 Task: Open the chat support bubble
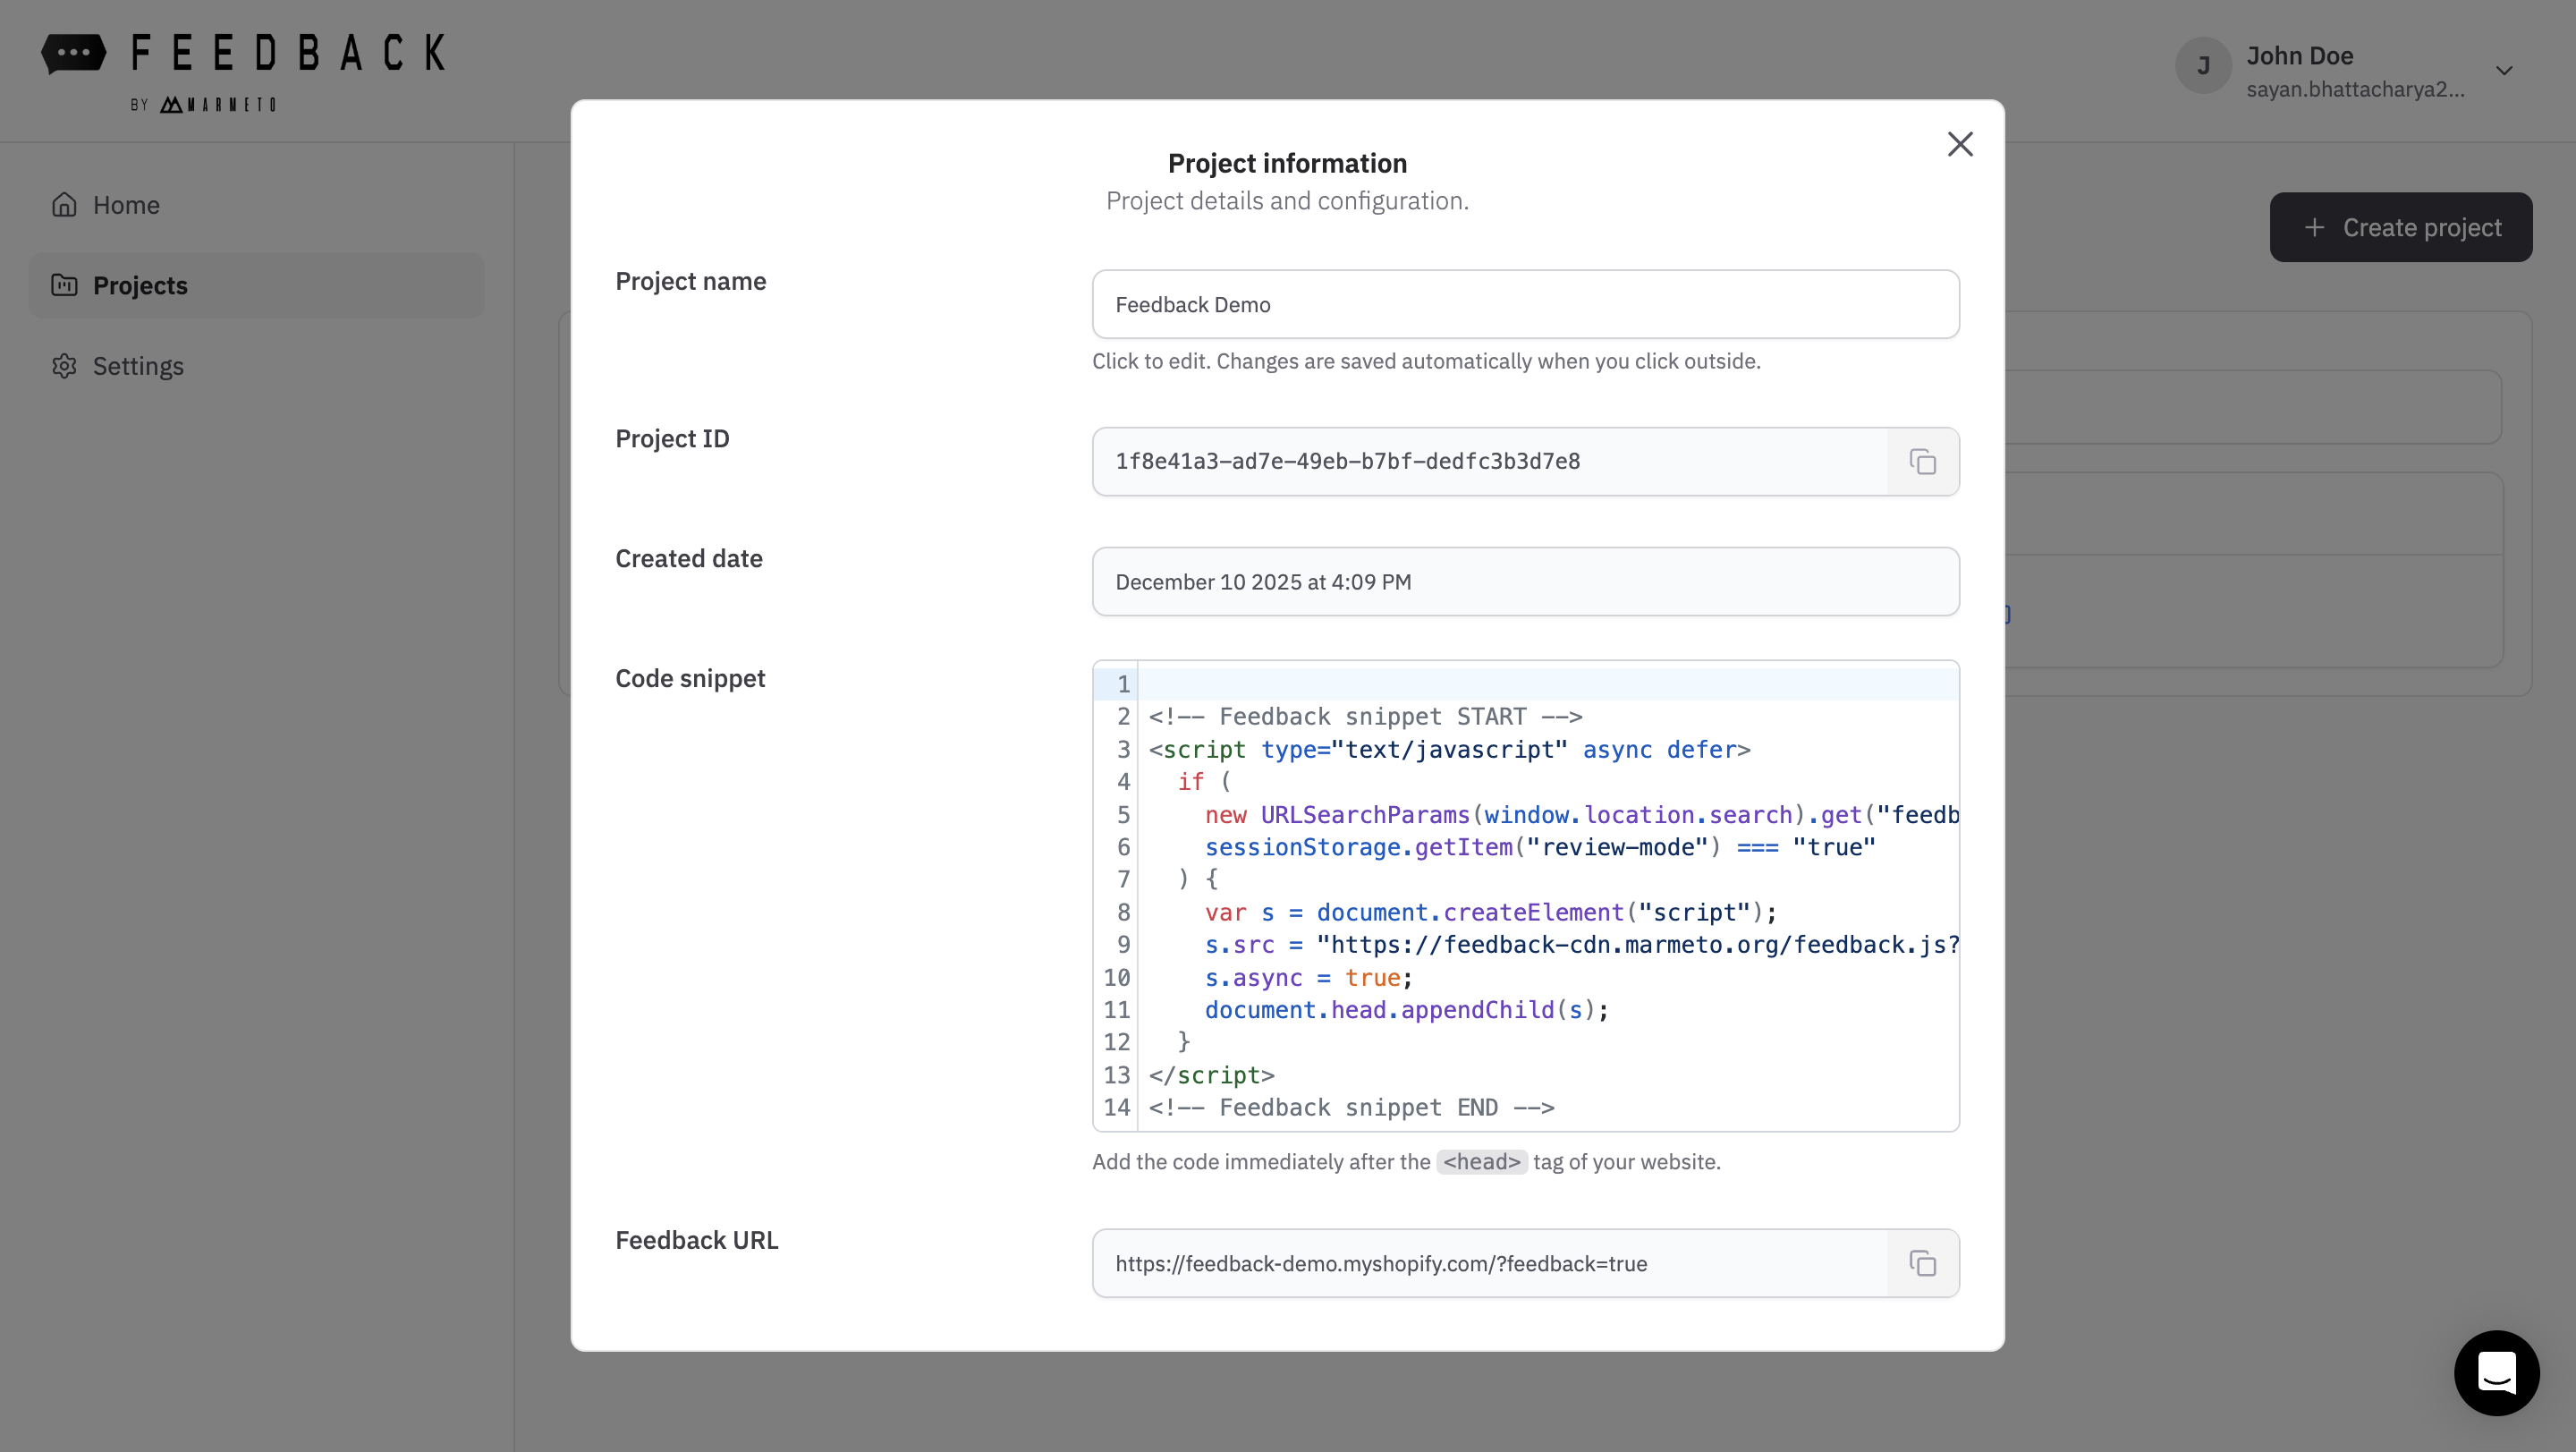pyautogui.click(x=2496, y=1374)
